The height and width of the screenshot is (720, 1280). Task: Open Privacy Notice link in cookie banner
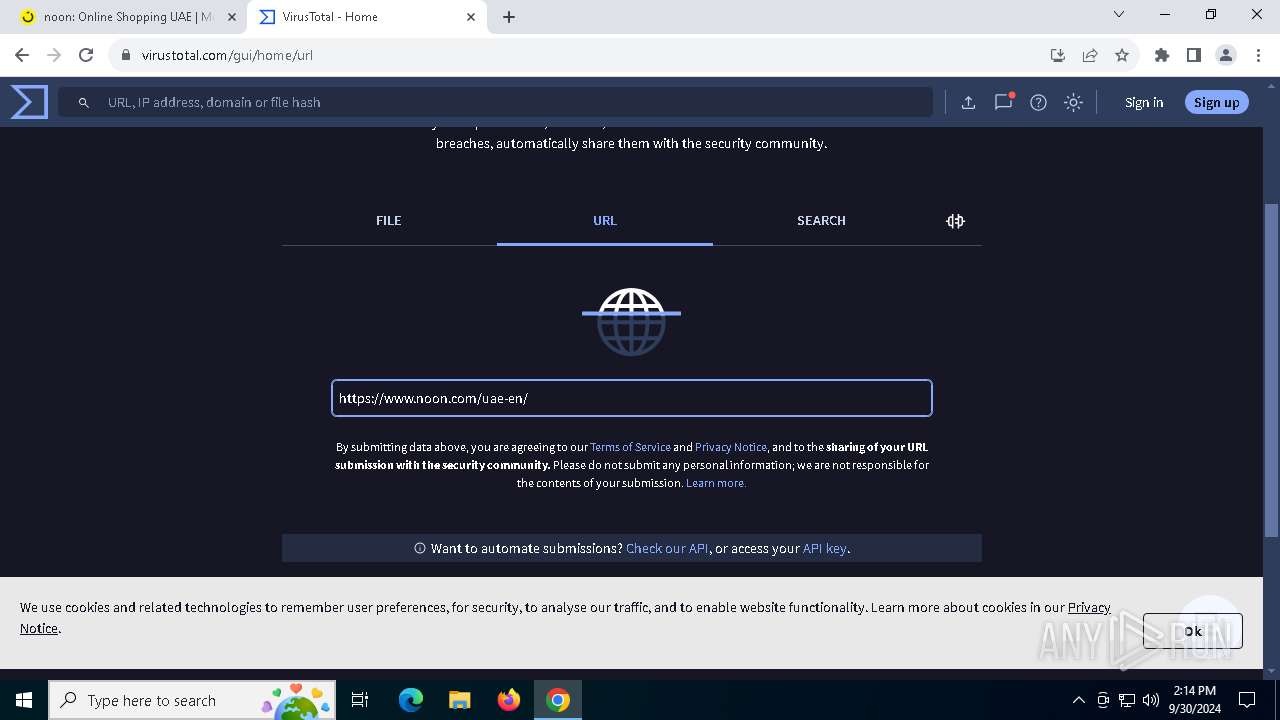[1089, 607]
